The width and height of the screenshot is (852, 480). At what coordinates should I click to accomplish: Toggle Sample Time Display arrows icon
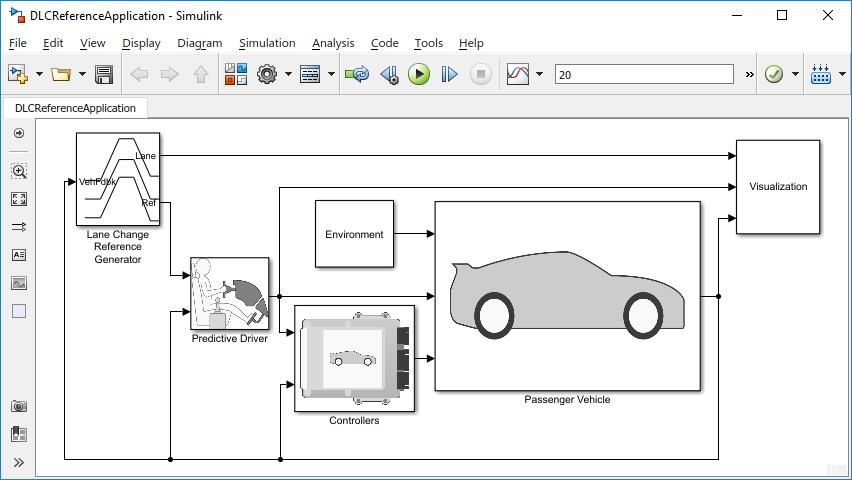(x=18, y=227)
